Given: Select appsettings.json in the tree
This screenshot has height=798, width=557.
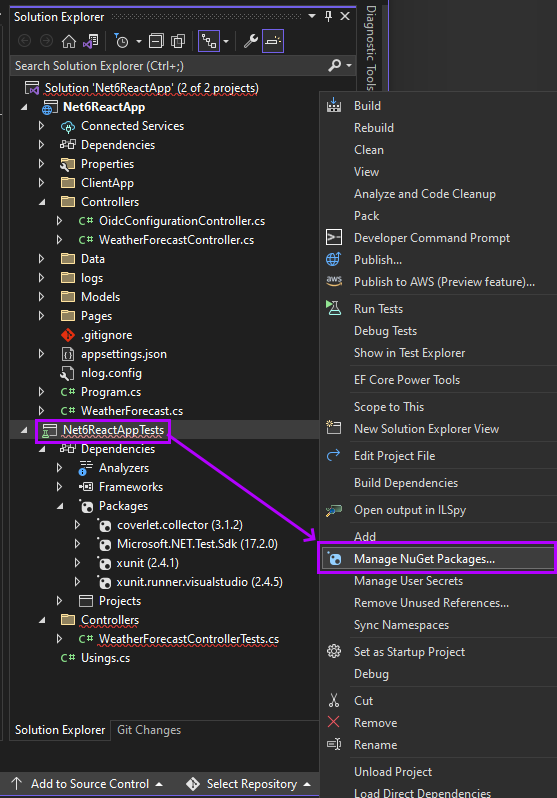Looking at the screenshot, I should coord(124,354).
